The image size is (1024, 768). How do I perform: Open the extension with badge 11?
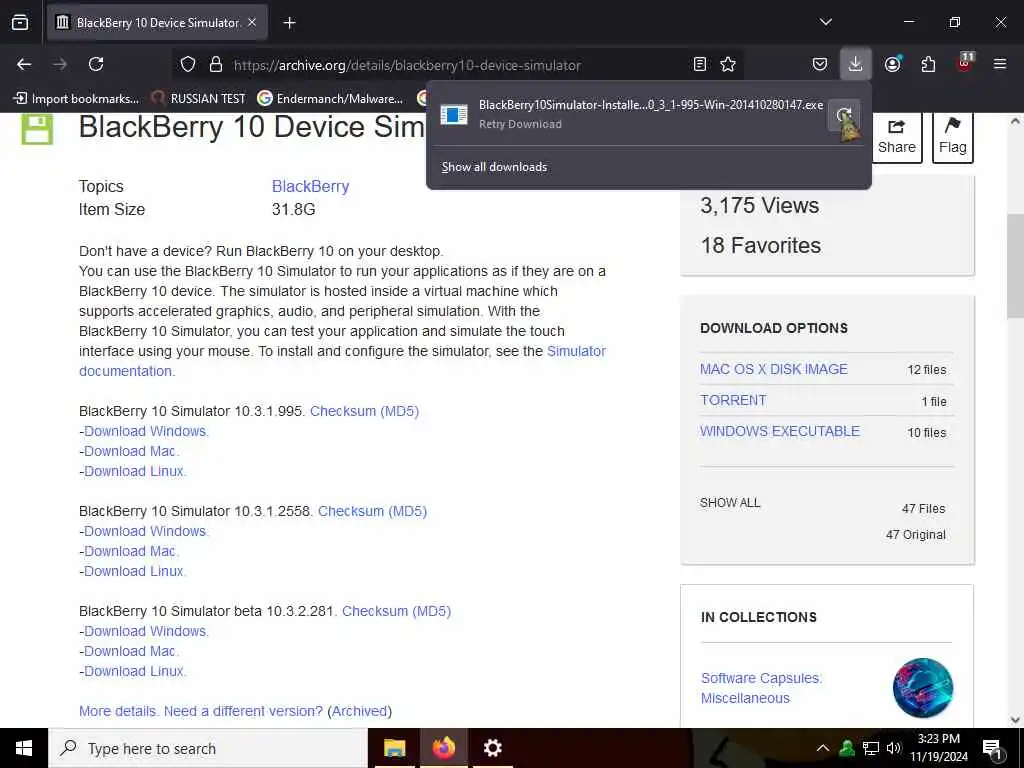tap(964, 63)
